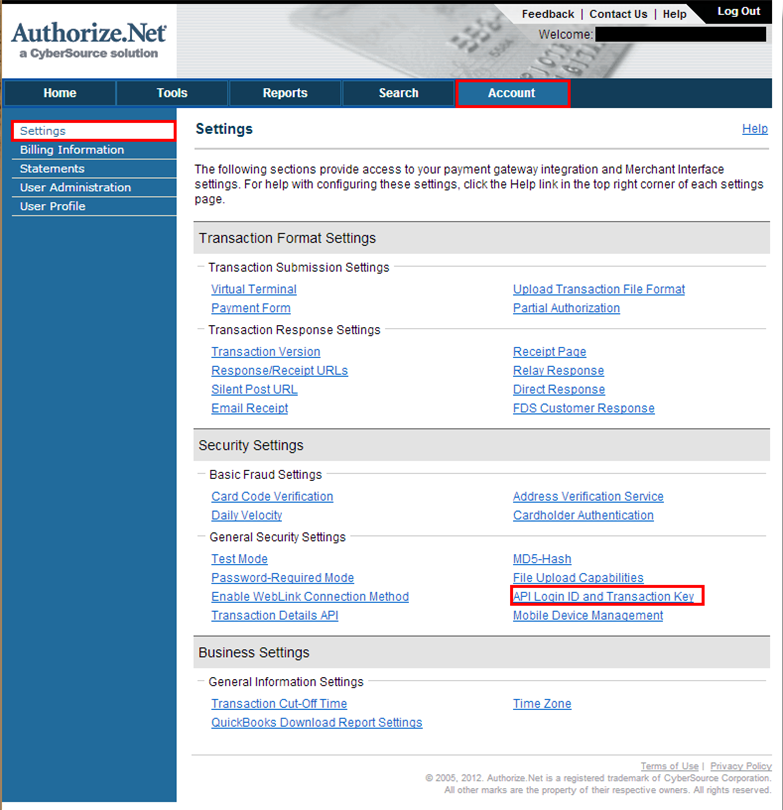783x810 pixels.
Task: Click the Test Mode link
Action: tap(239, 559)
